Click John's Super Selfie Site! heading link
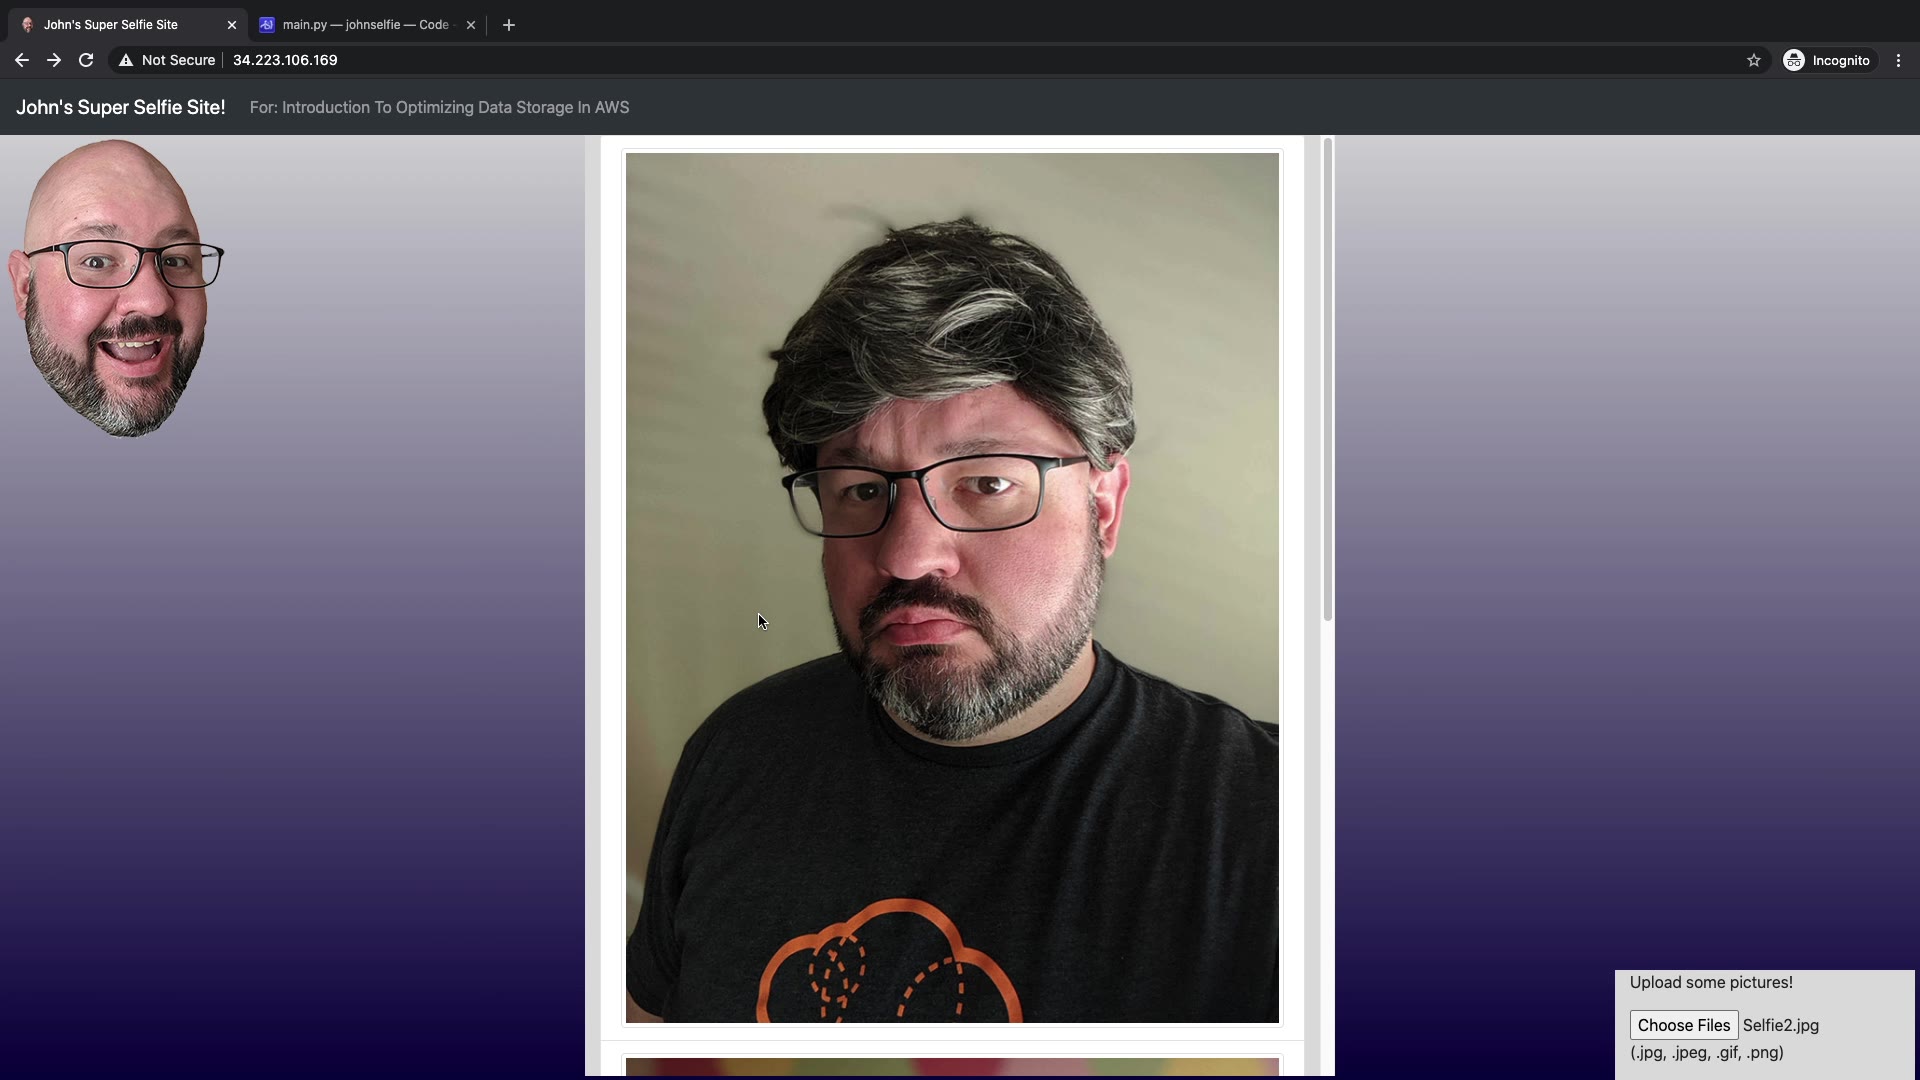This screenshot has height=1080, width=1920. [x=120, y=107]
